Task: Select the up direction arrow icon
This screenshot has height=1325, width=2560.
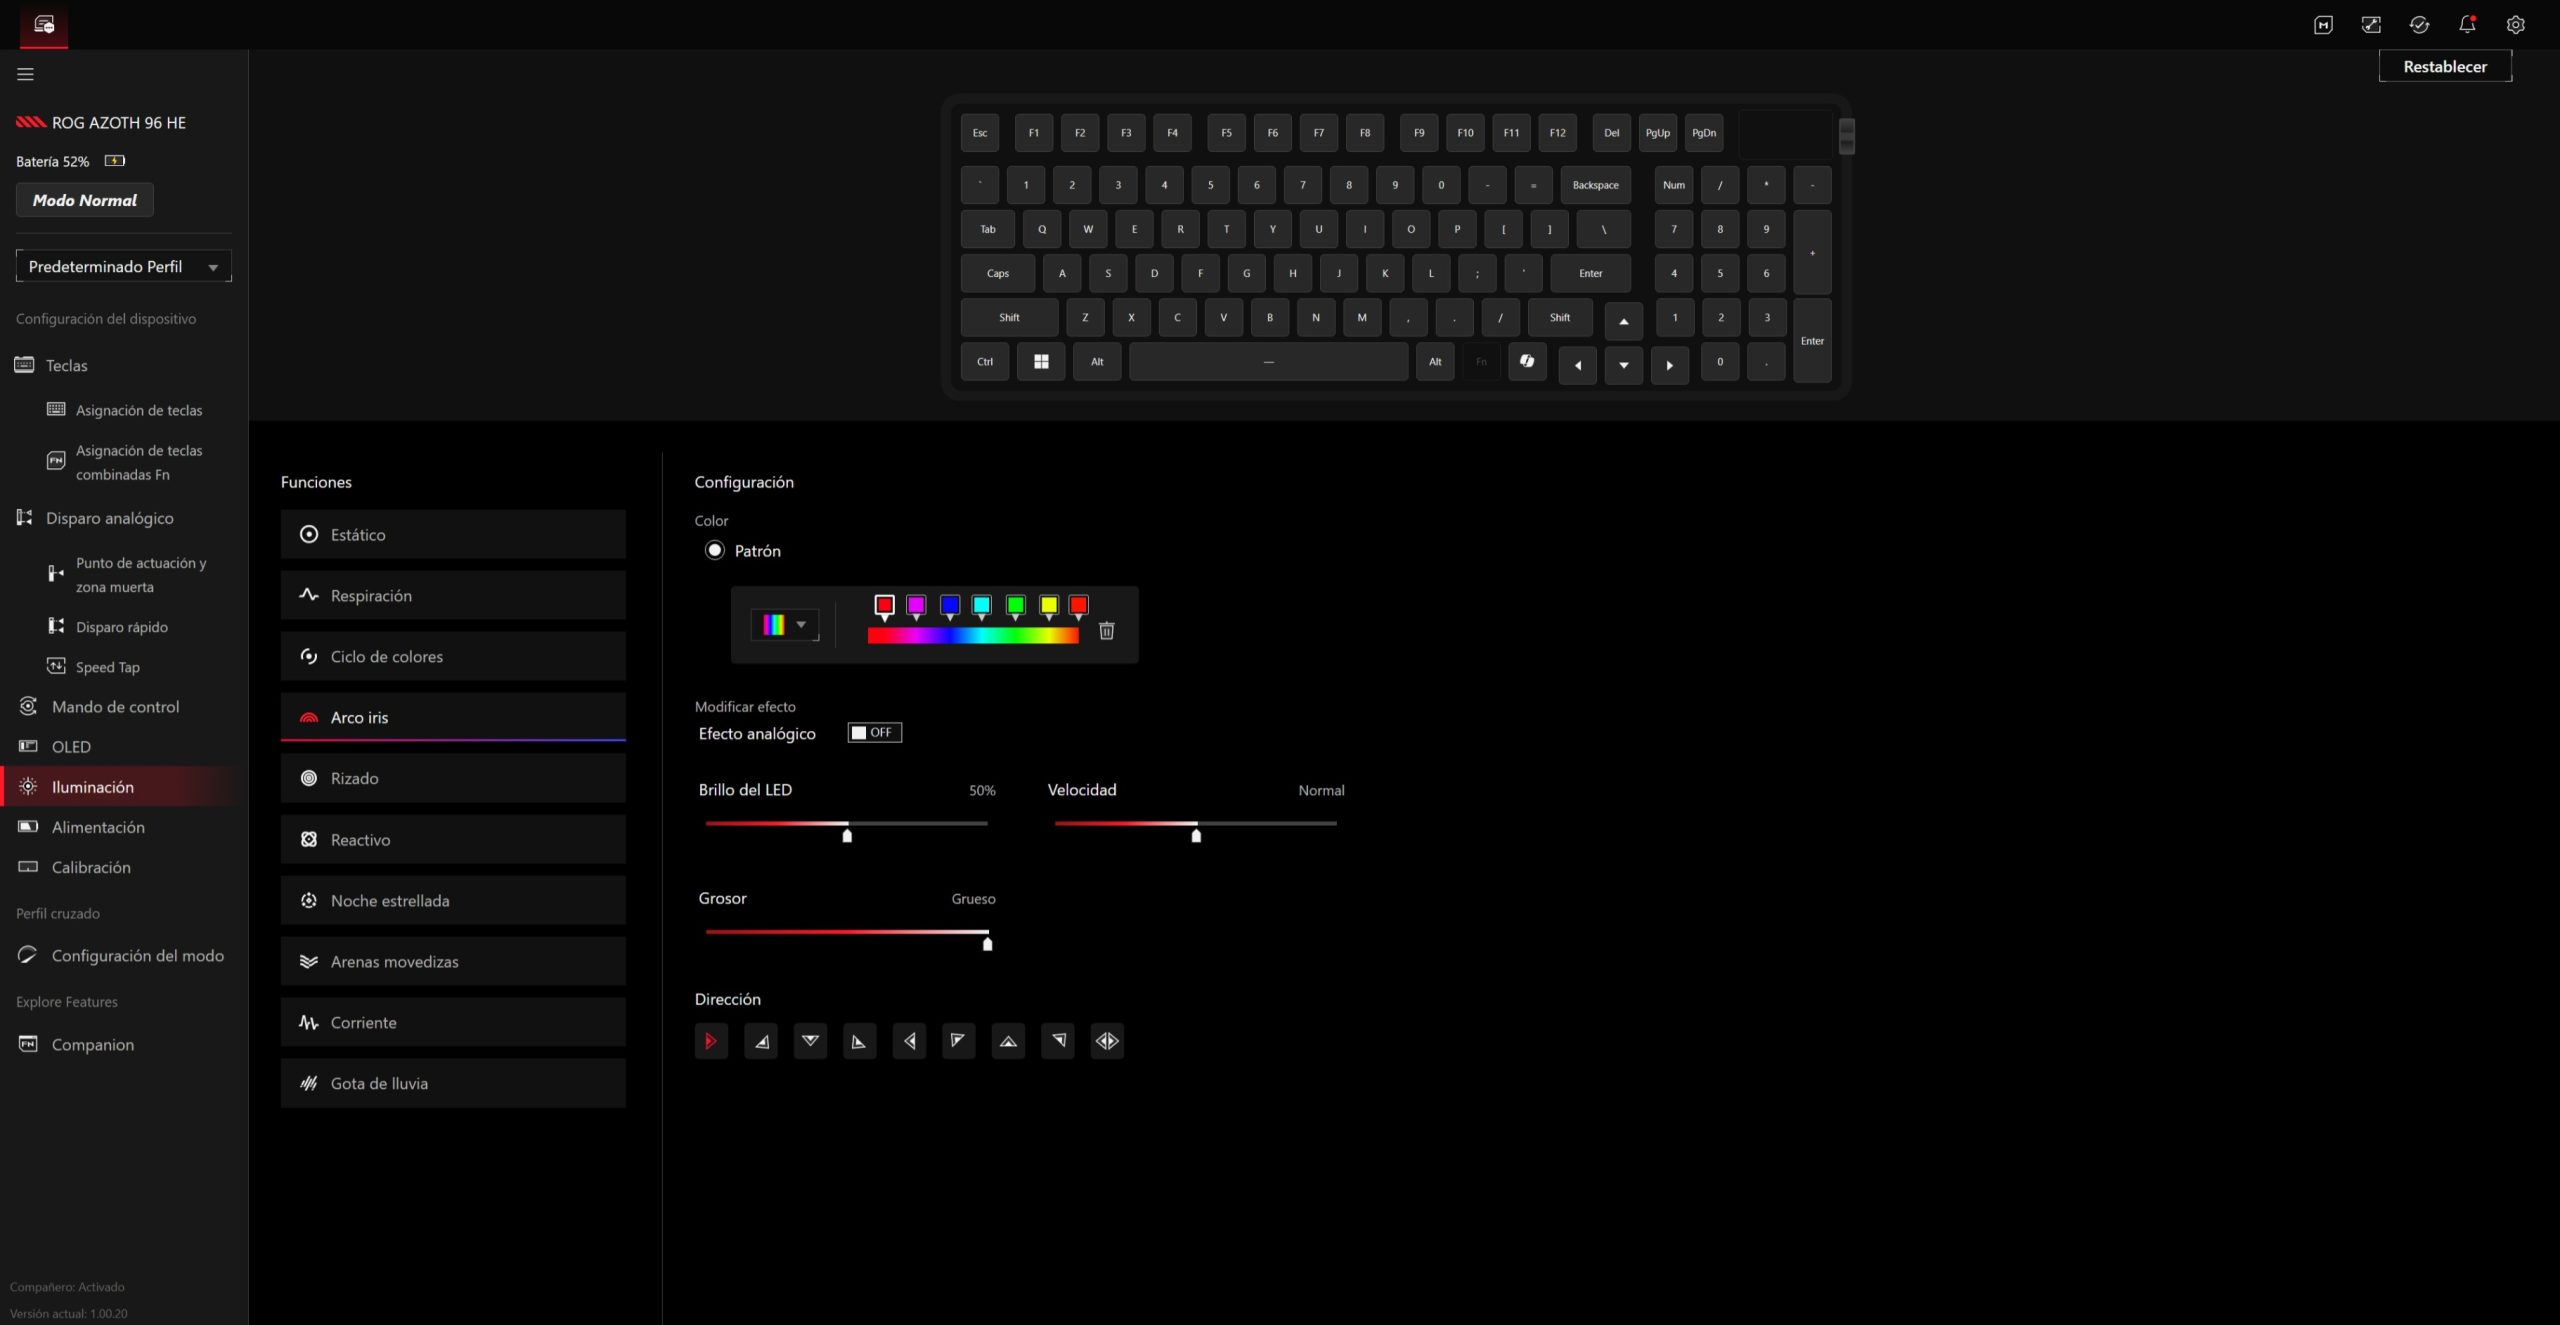Action: [1008, 1041]
